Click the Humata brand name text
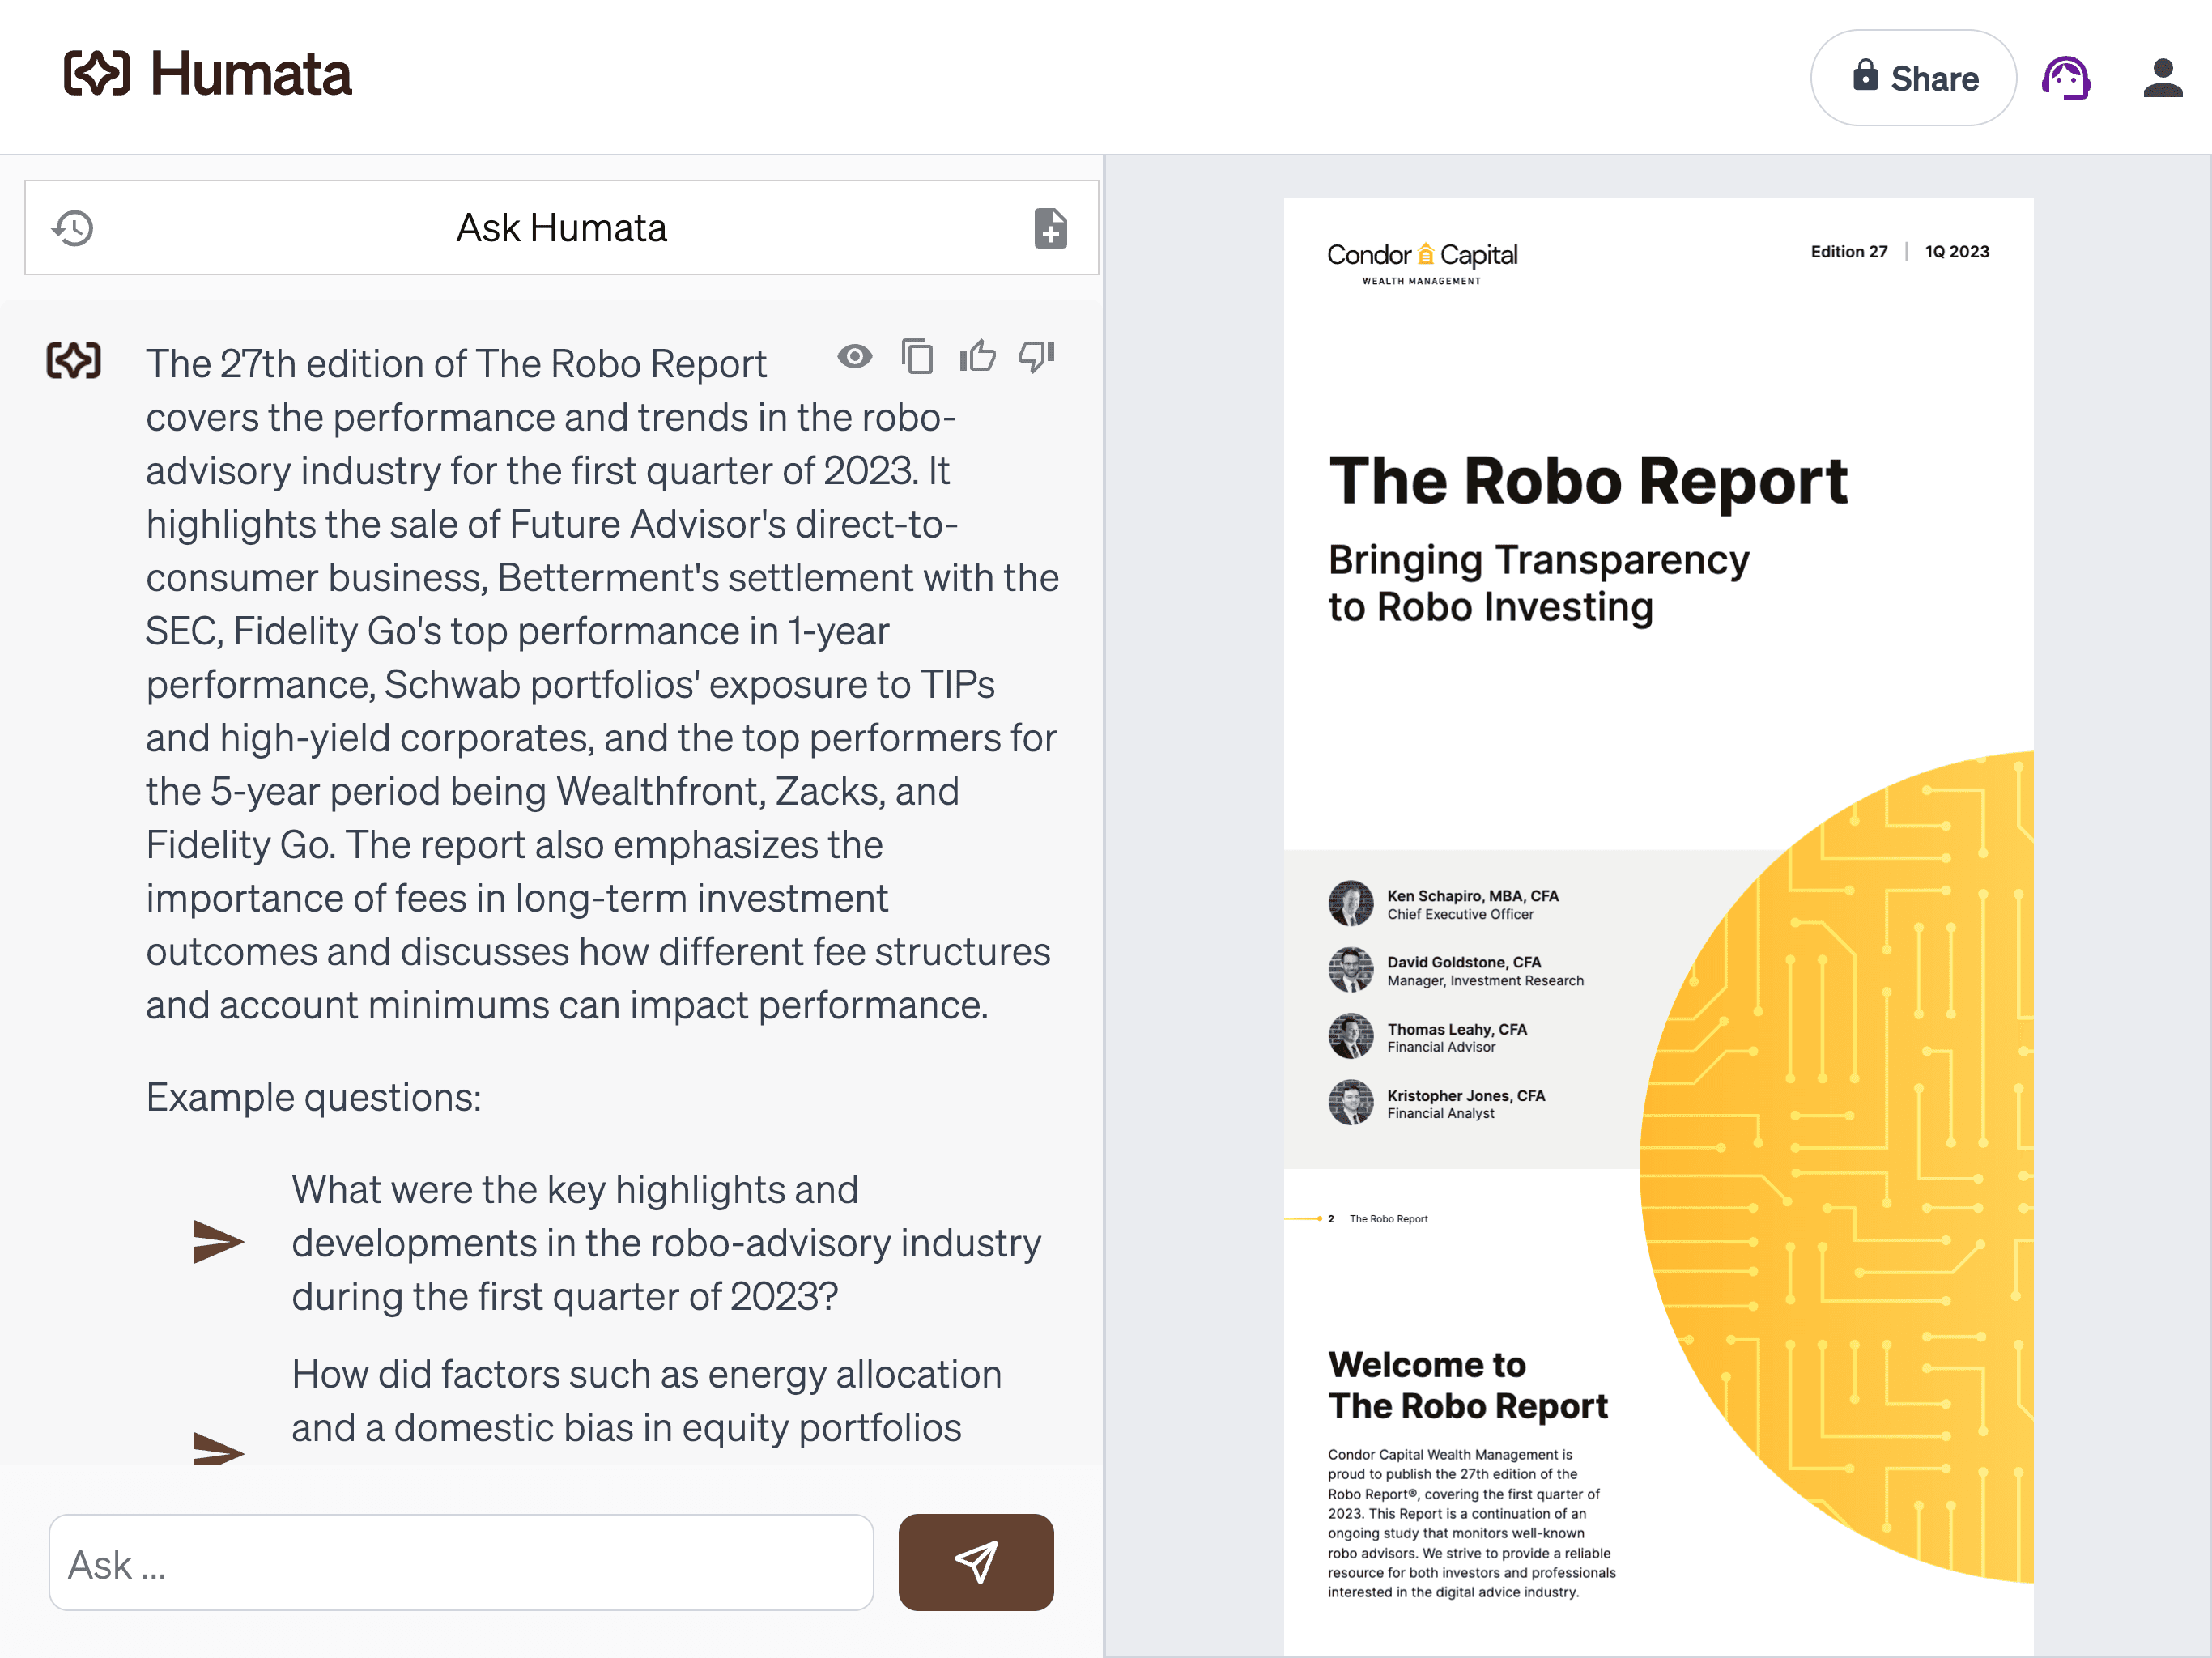Screen dimensions: 2212x1658 point(250,74)
